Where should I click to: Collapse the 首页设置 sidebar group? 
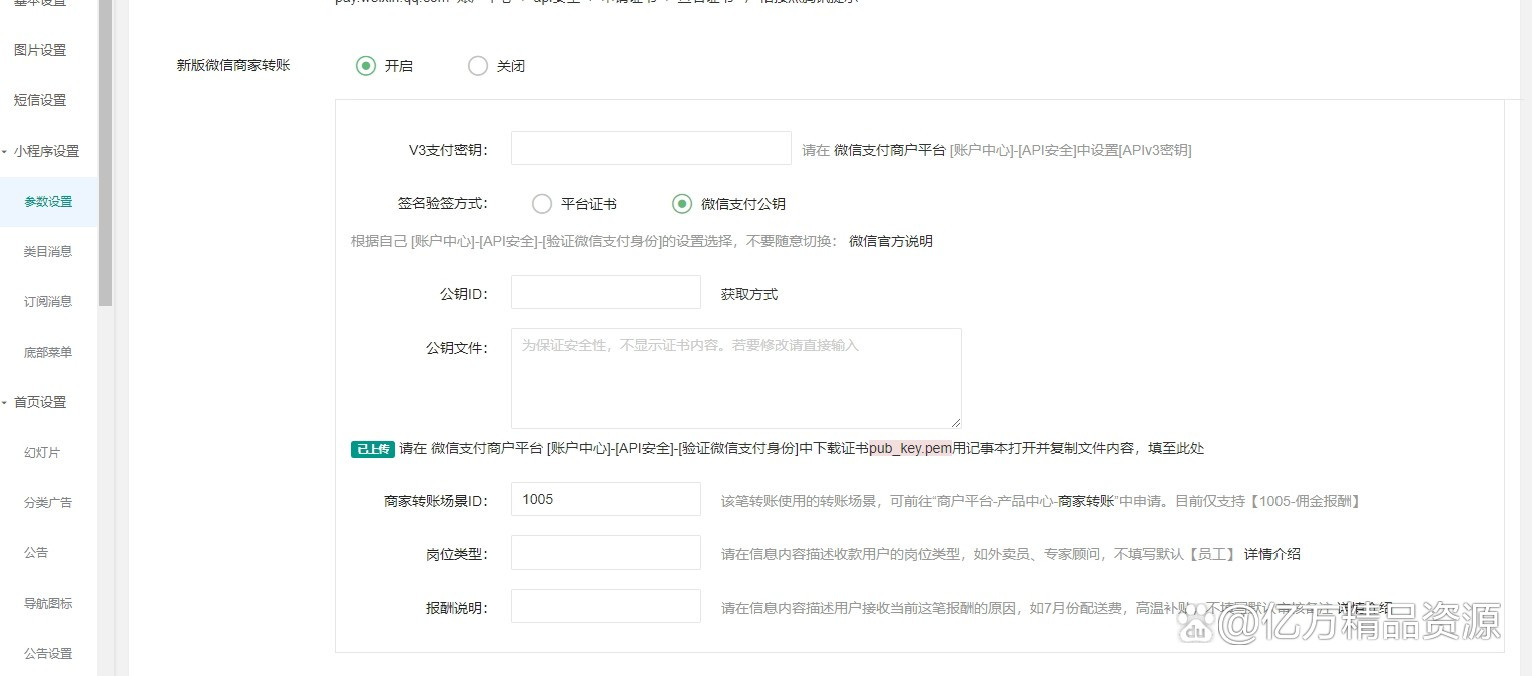[x=35, y=402]
